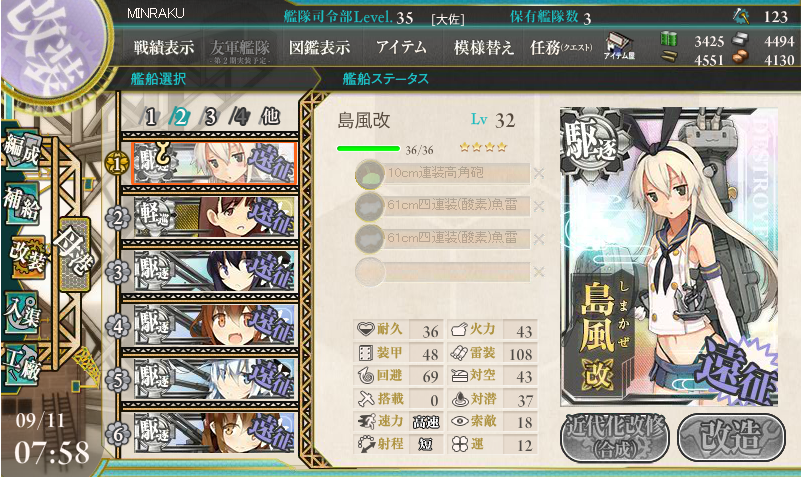Screen dimensions: 801x478
Task: Select the 改装 remodel sidebar icon
Action: click(29, 257)
